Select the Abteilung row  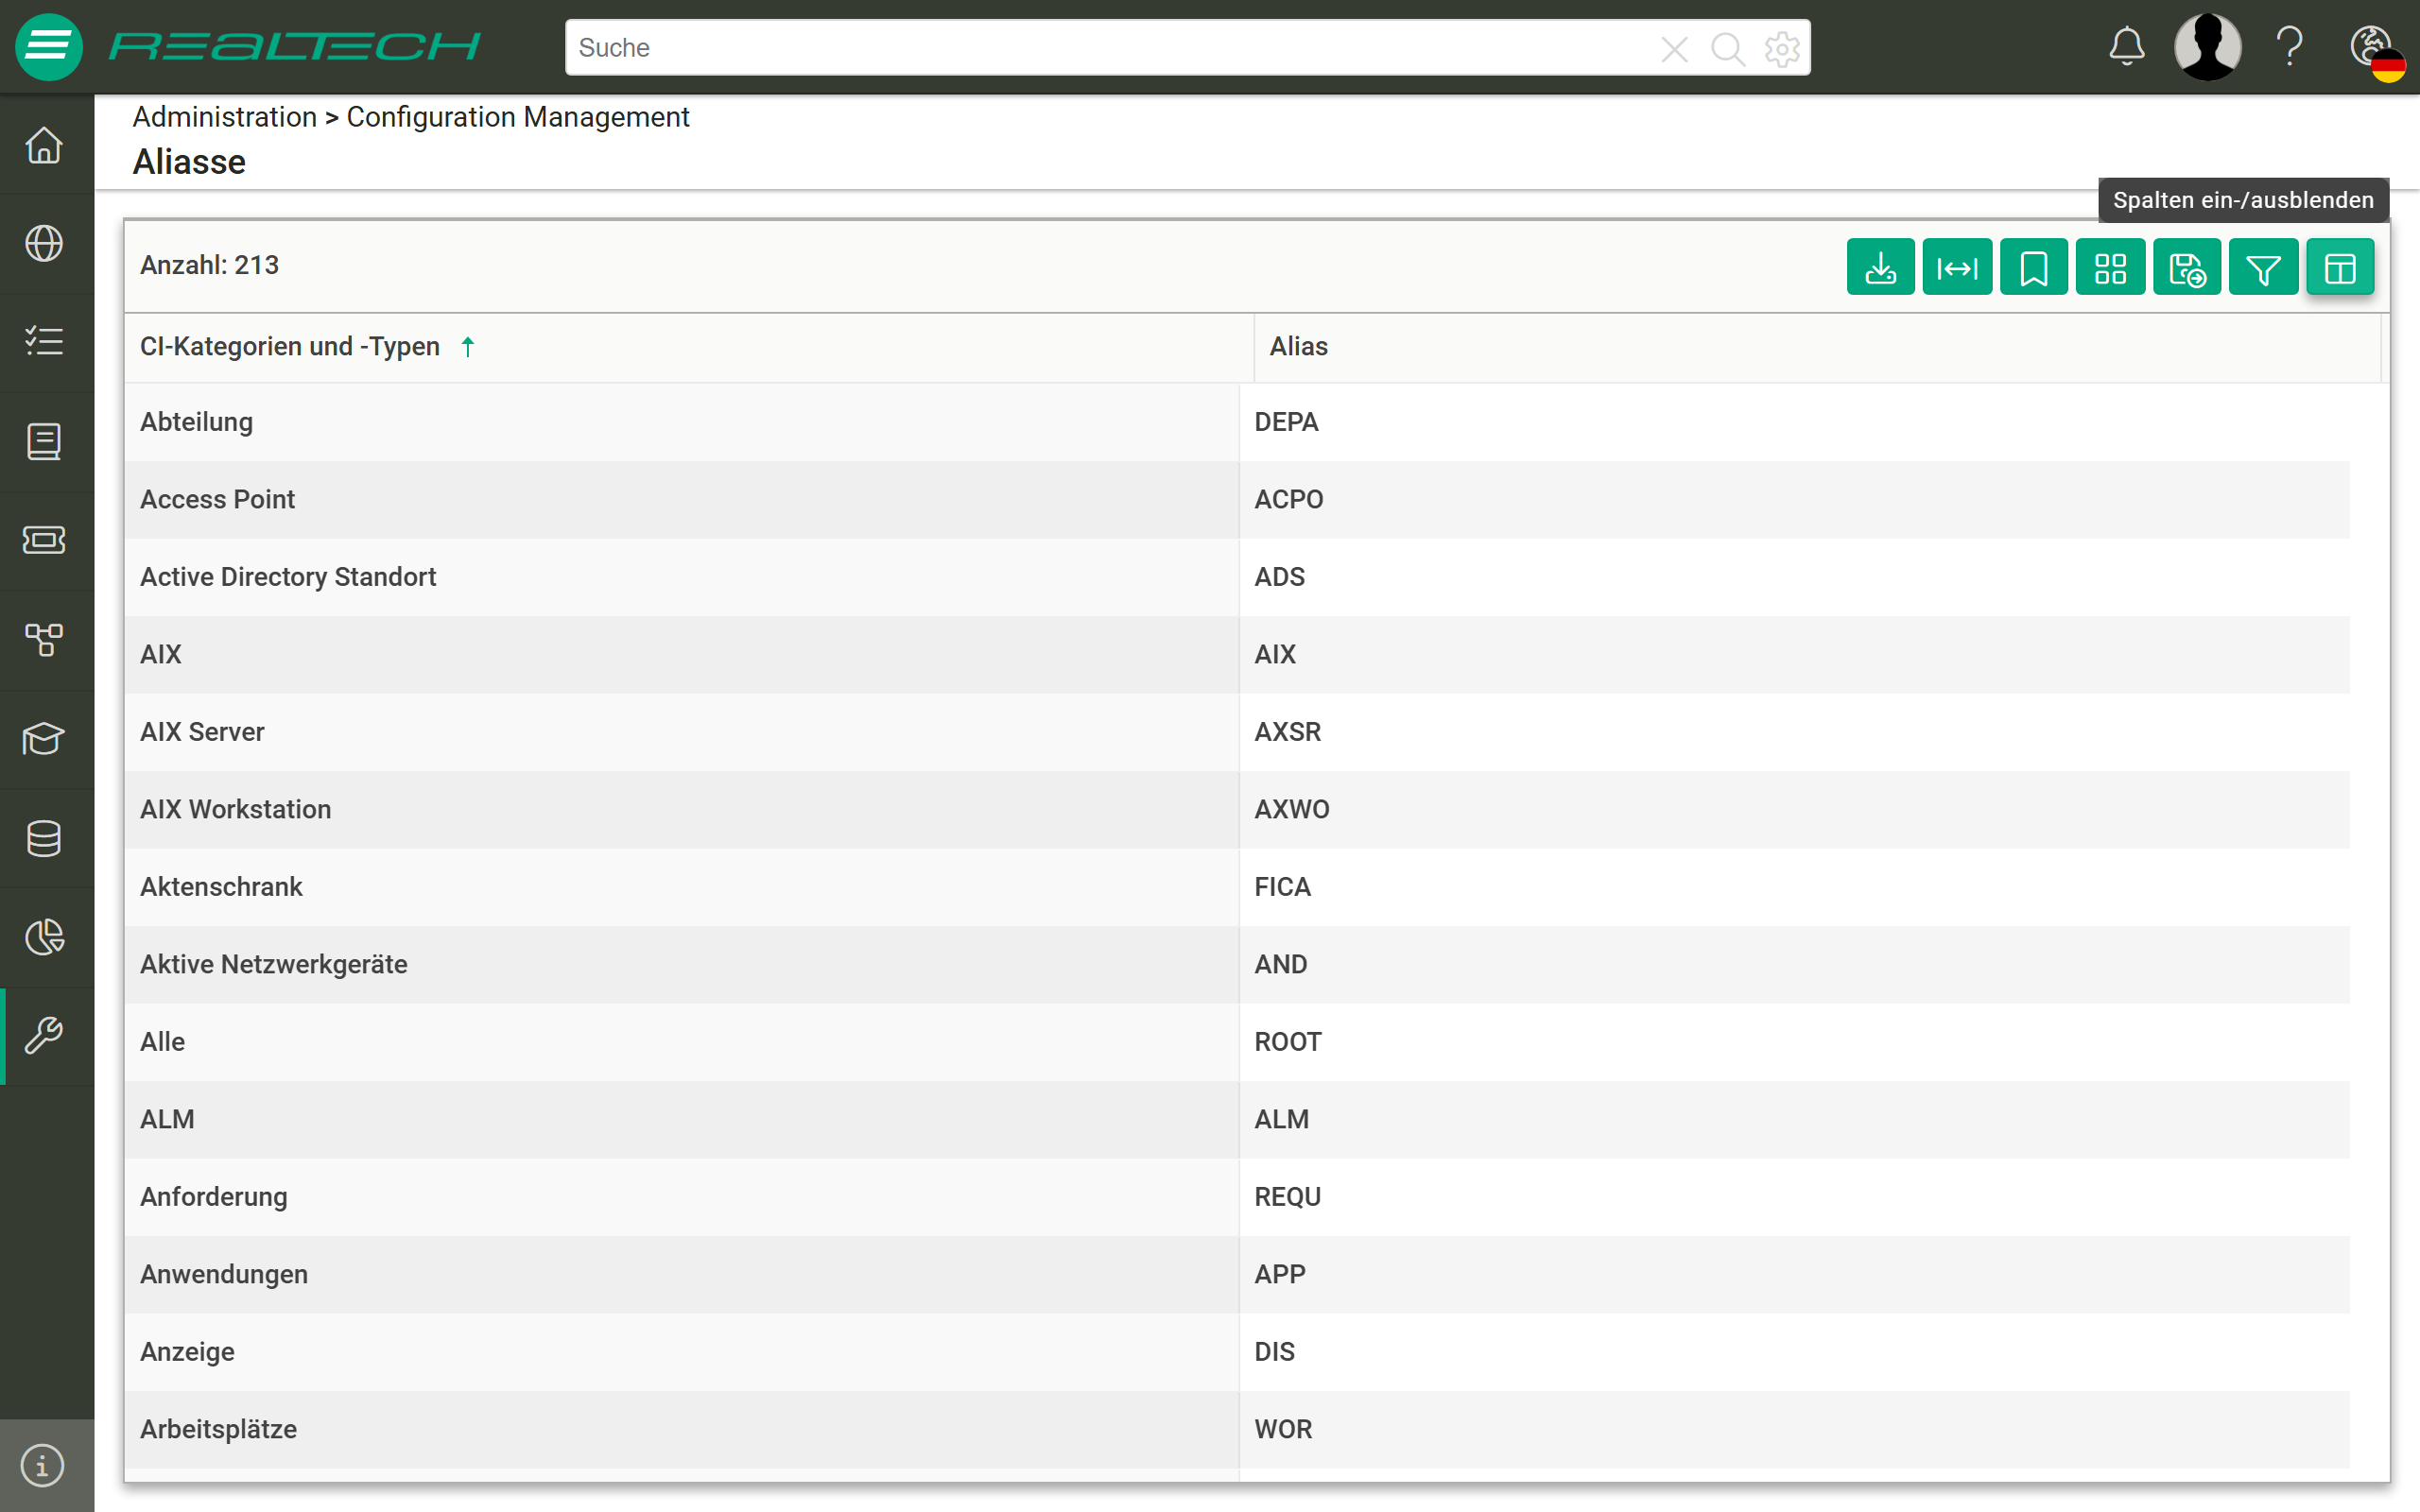click(1237, 422)
